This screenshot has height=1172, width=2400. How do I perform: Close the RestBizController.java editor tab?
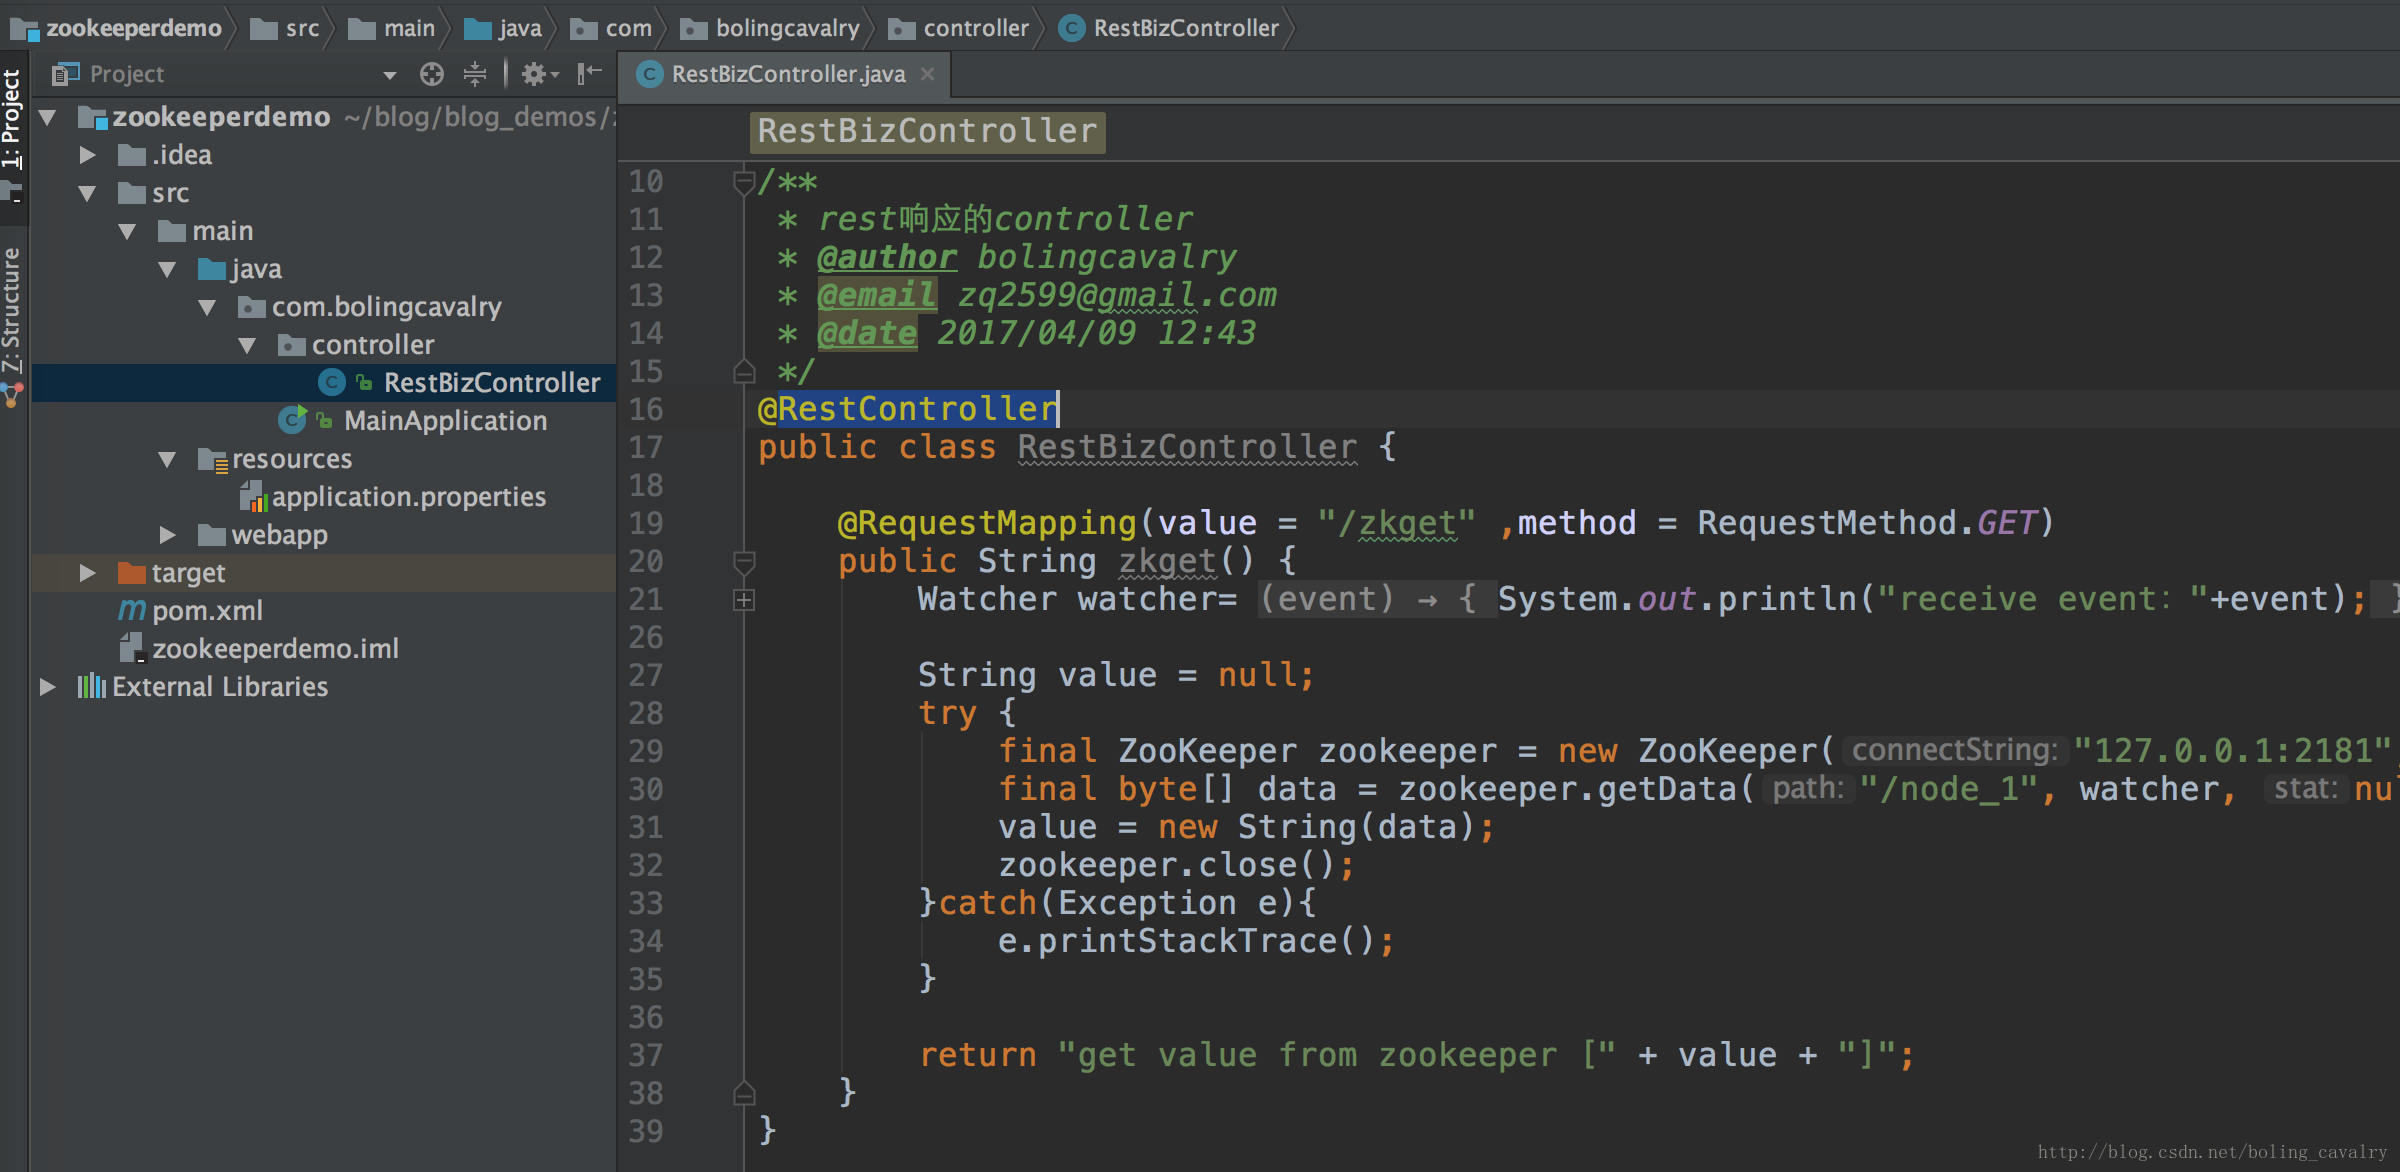click(928, 74)
